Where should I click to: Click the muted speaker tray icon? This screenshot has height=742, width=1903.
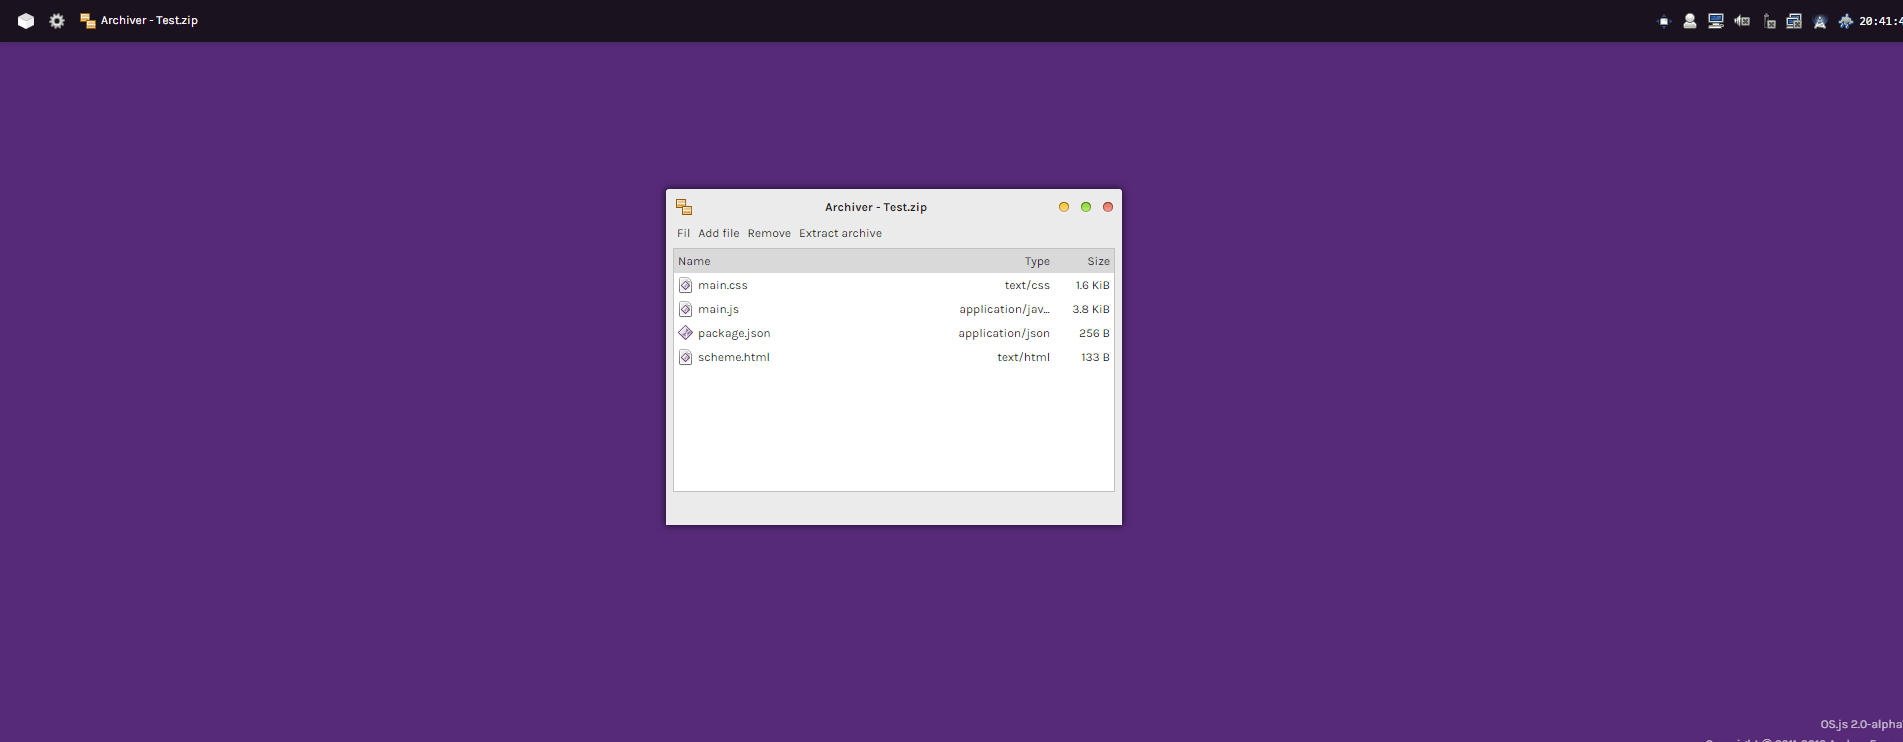[1742, 21]
